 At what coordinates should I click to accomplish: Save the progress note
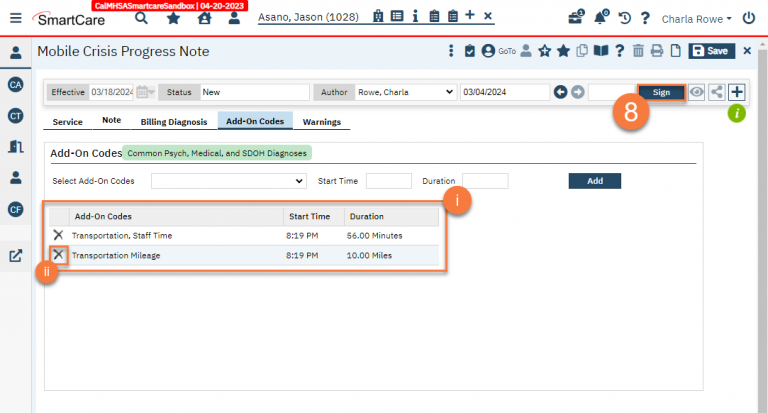click(710, 51)
